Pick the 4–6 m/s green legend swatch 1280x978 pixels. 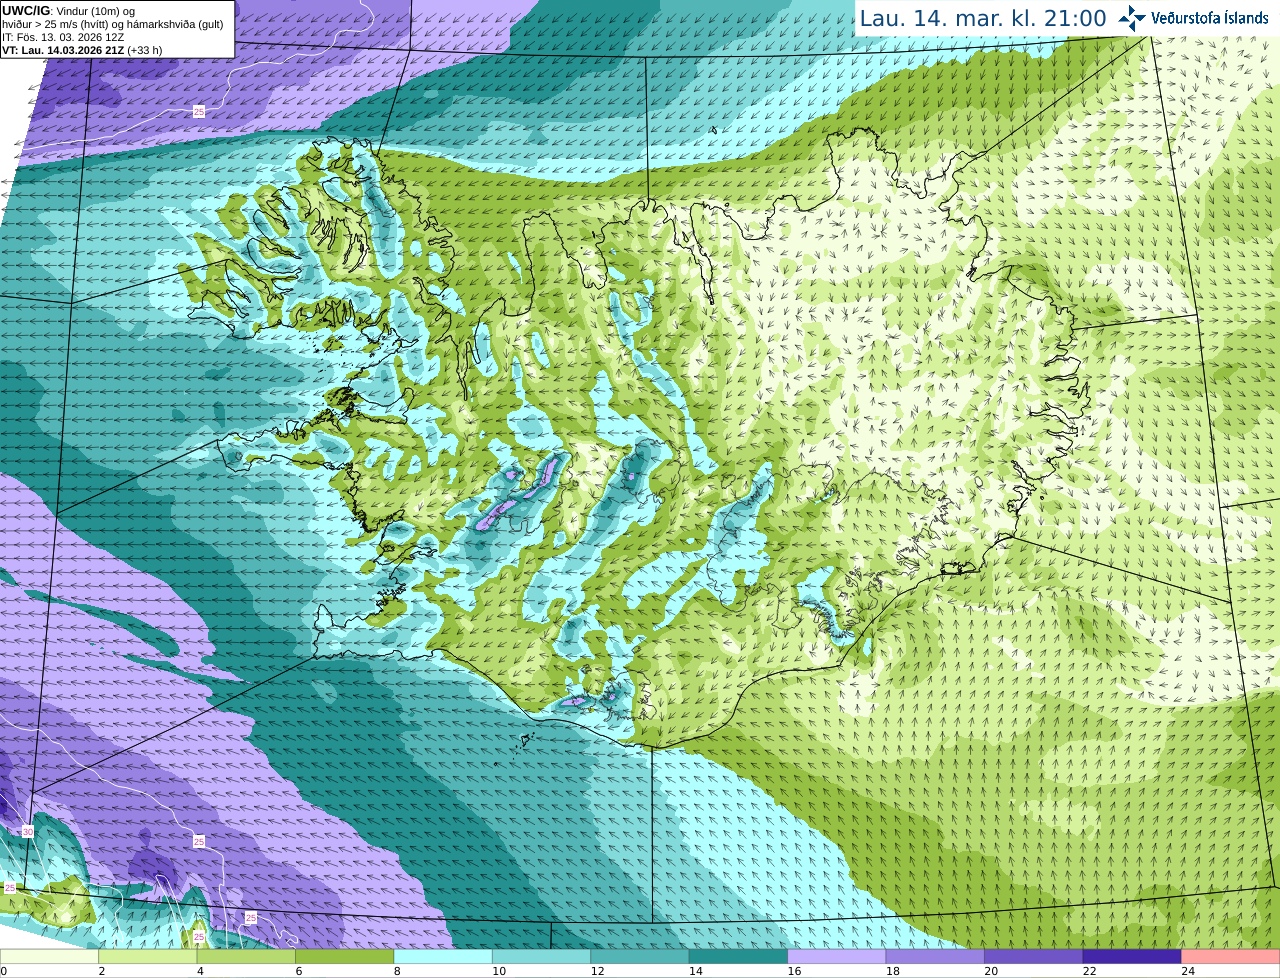coord(246,957)
